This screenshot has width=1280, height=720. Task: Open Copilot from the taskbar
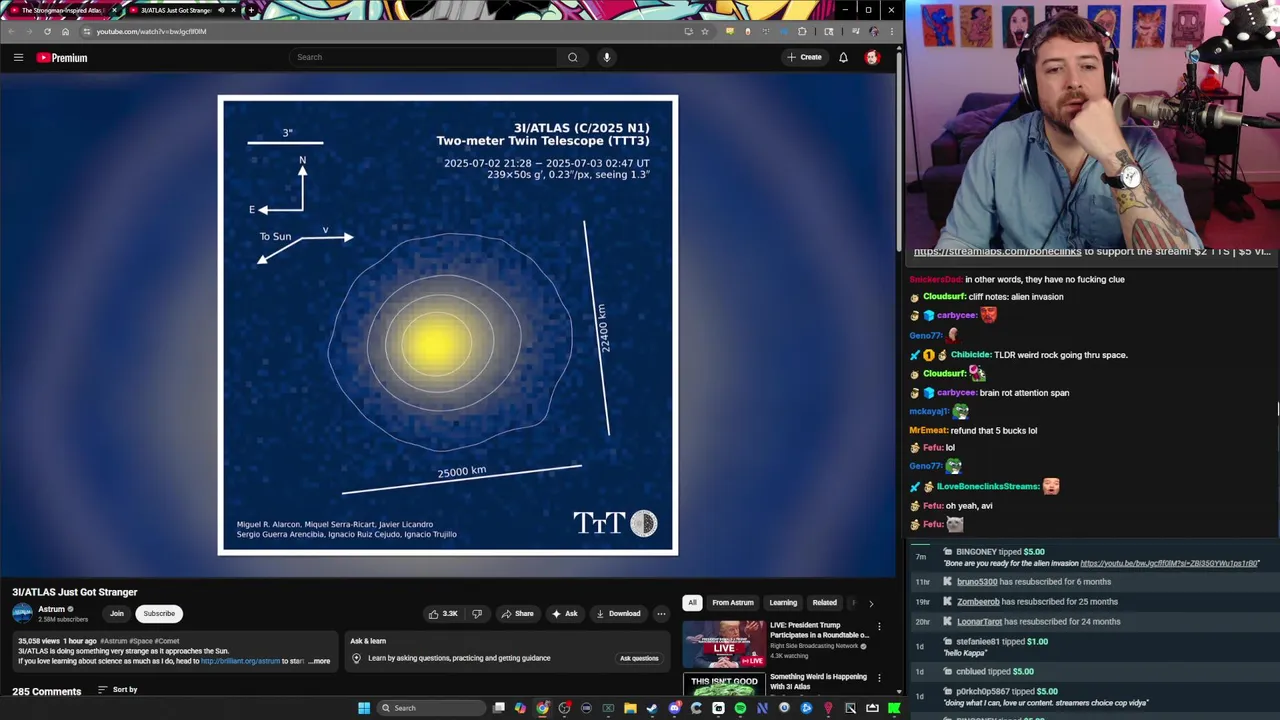(x=520, y=708)
